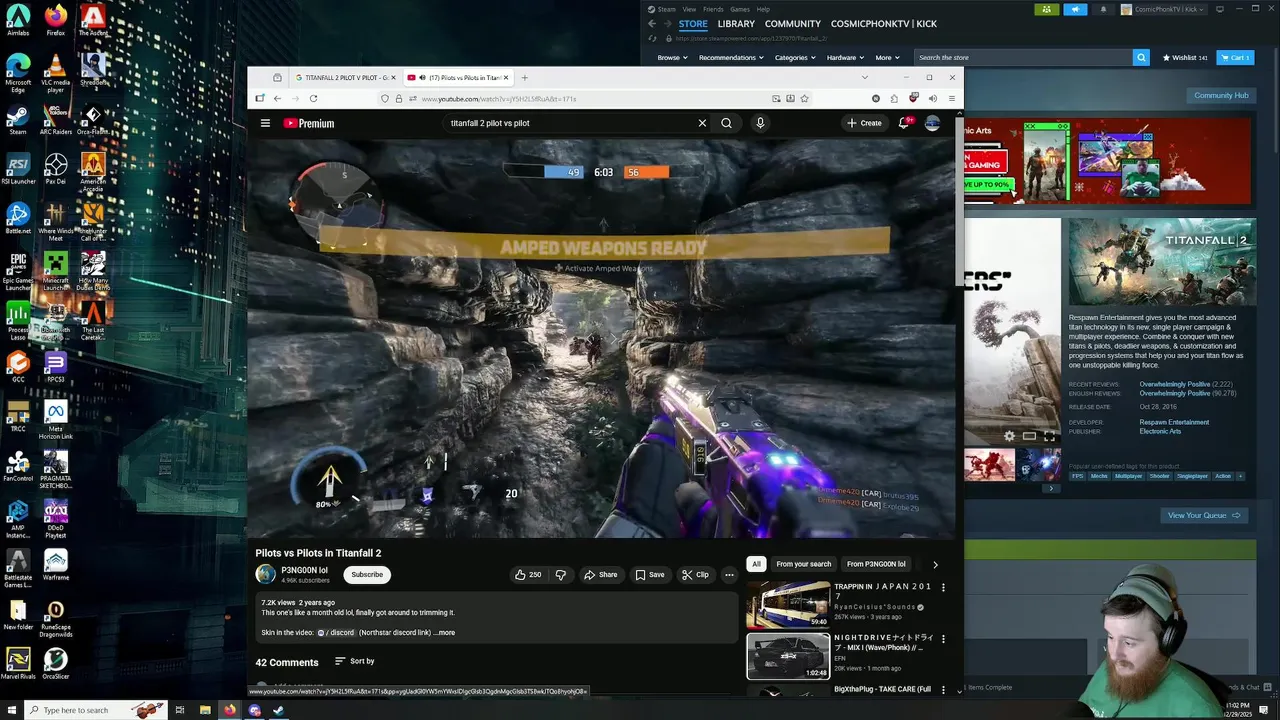
Task: Start YouTube voice search with microphone
Action: 760,123
